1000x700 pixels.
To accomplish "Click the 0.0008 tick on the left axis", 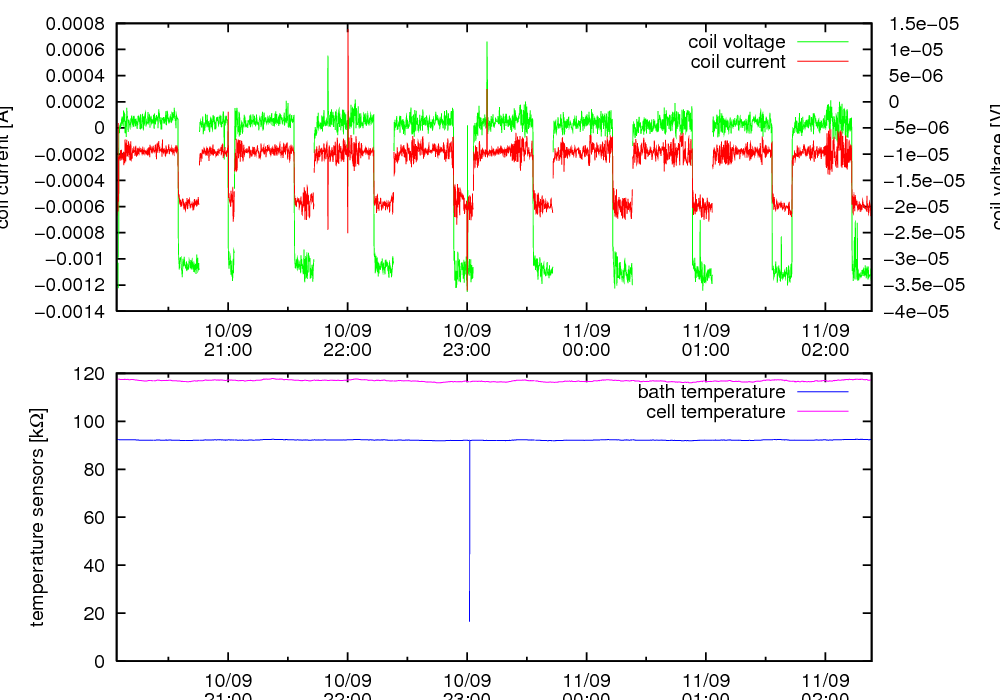I will [76, 23].
